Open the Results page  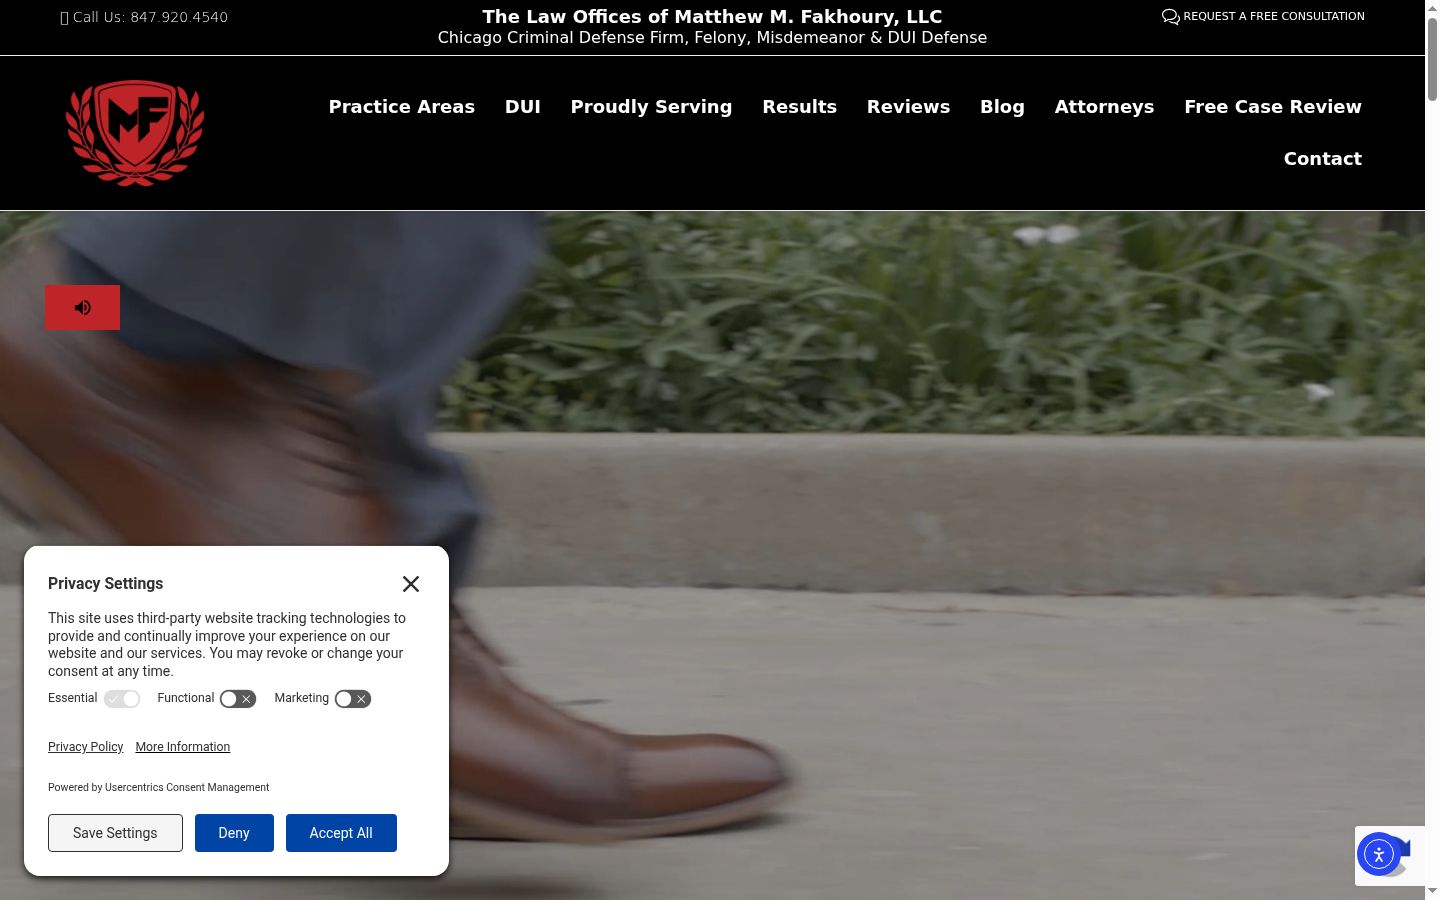tap(799, 107)
